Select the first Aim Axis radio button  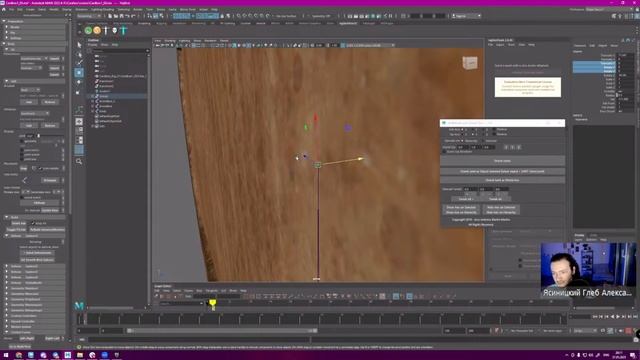tap(462, 129)
